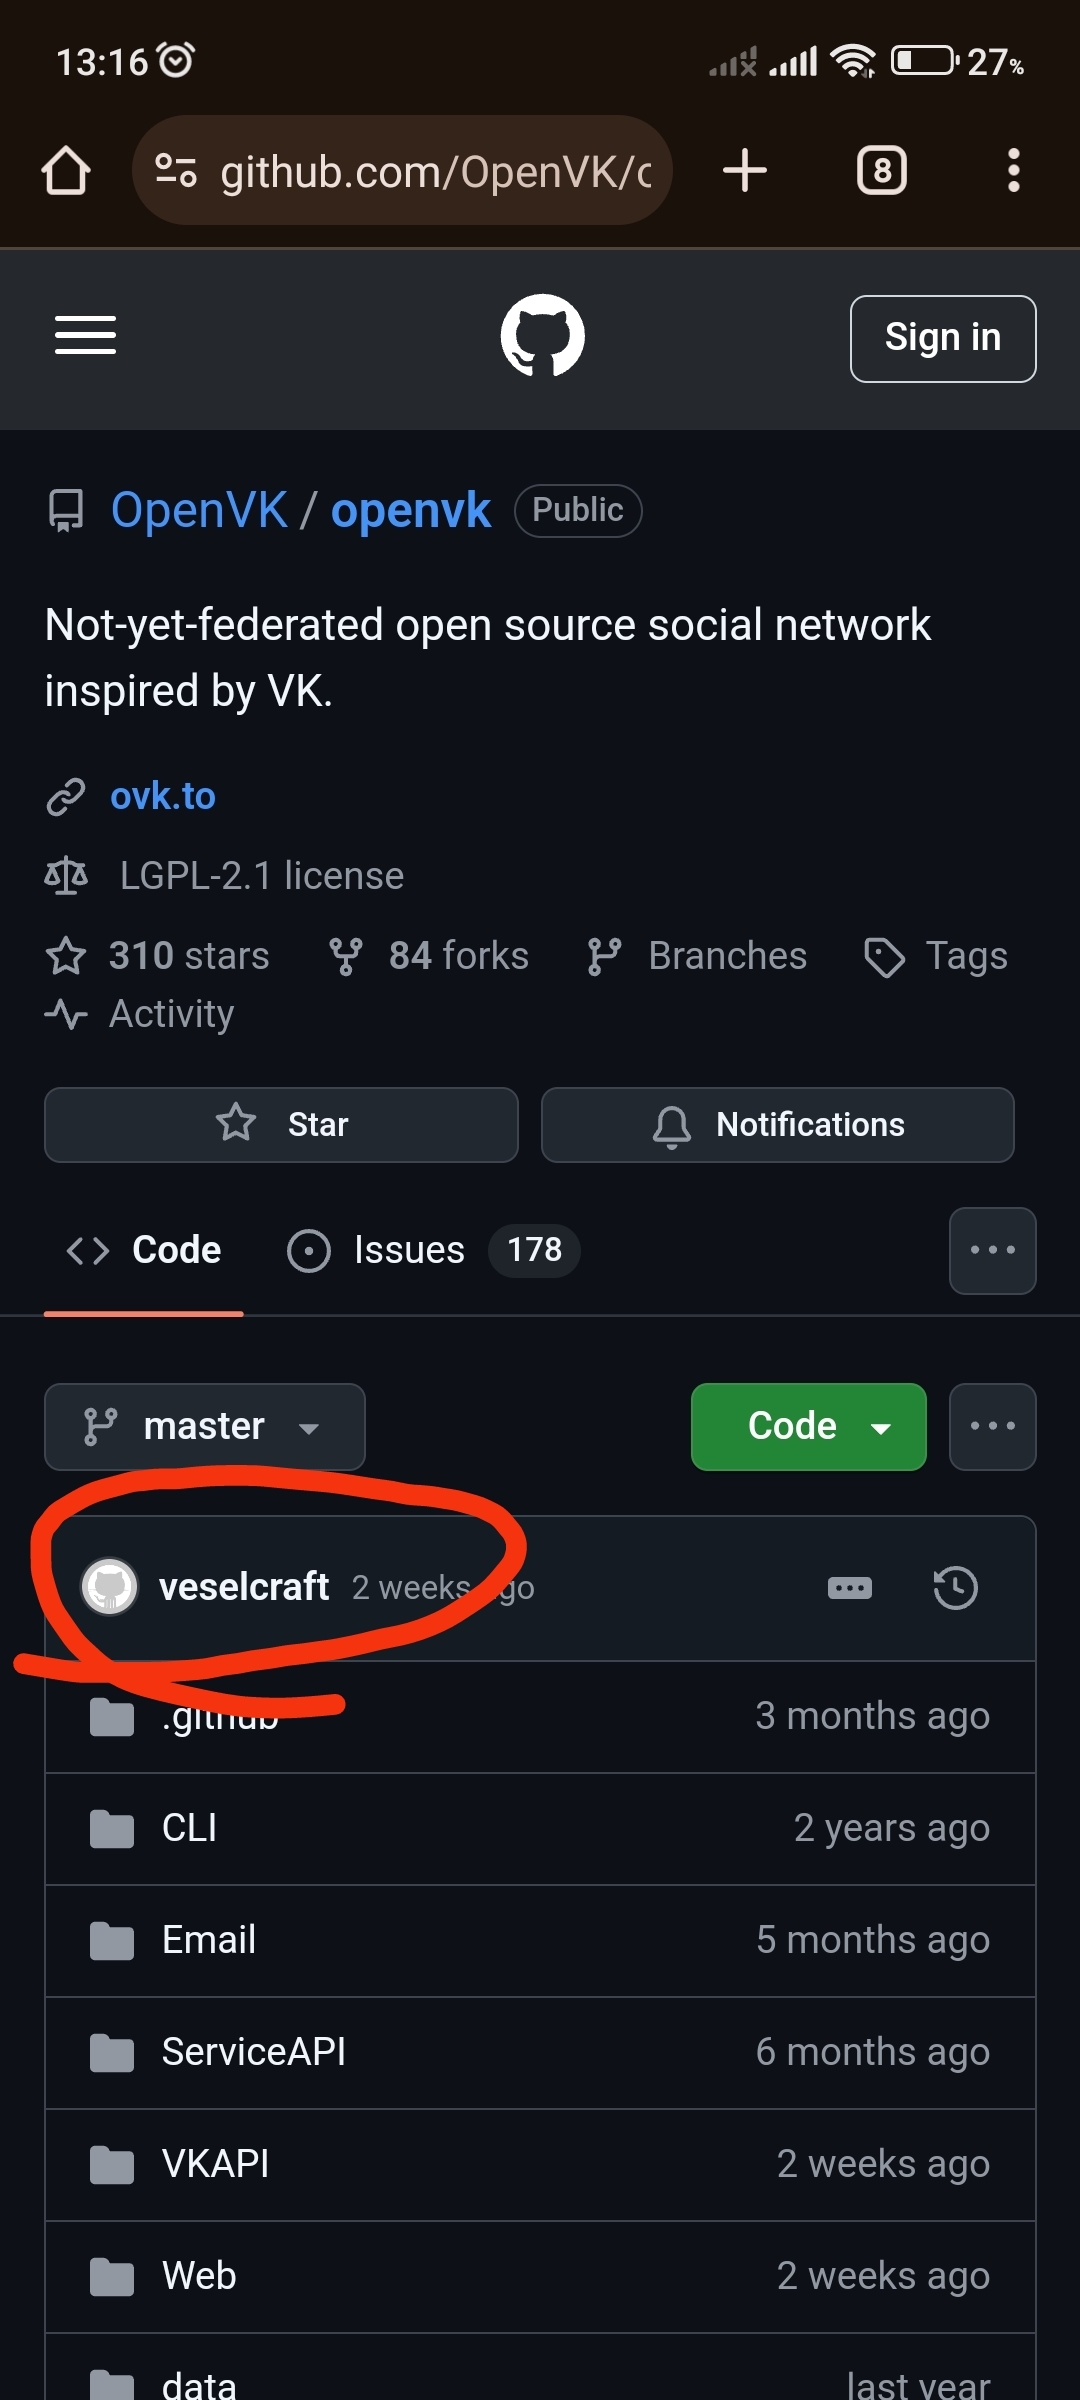Expand the green Code dropdown

[x=808, y=1427]
